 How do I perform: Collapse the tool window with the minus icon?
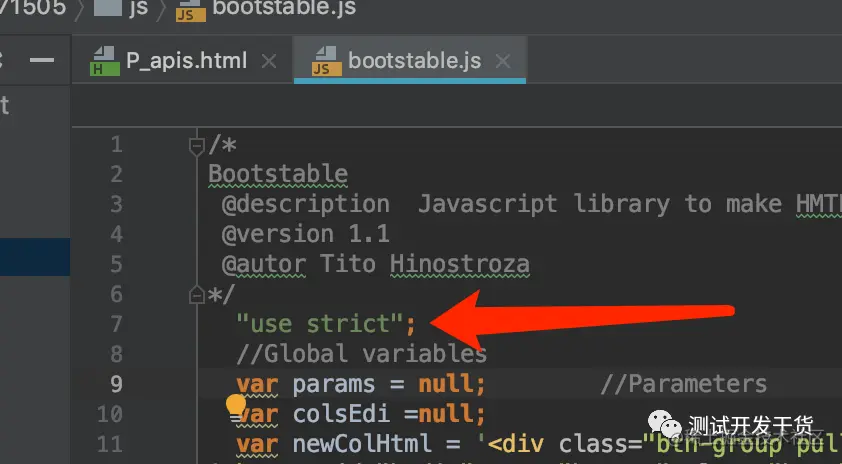pyautogui.click(x=42, y=60)
